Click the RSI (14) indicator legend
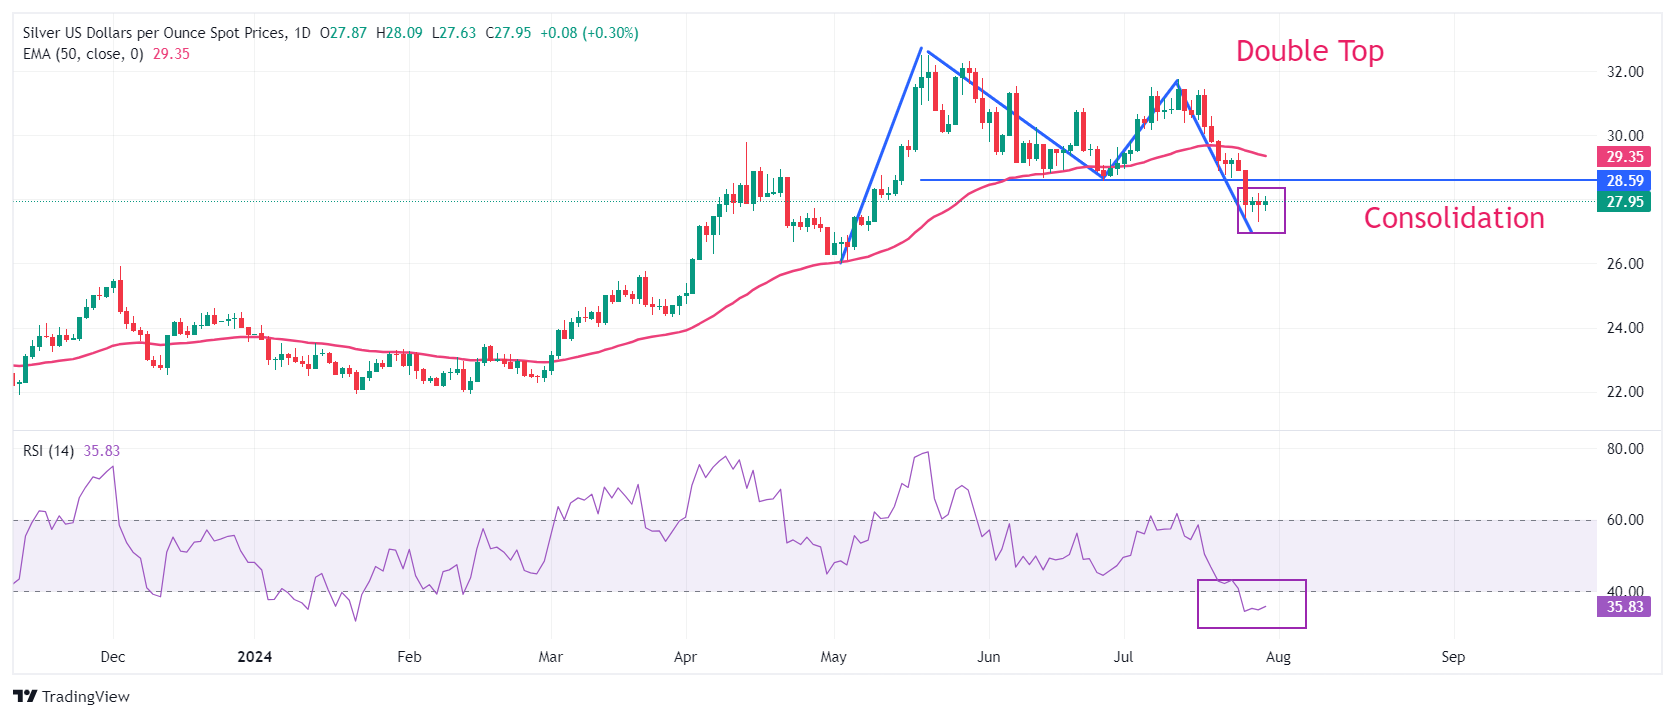1675x718 pixels. tap(49, 451)
